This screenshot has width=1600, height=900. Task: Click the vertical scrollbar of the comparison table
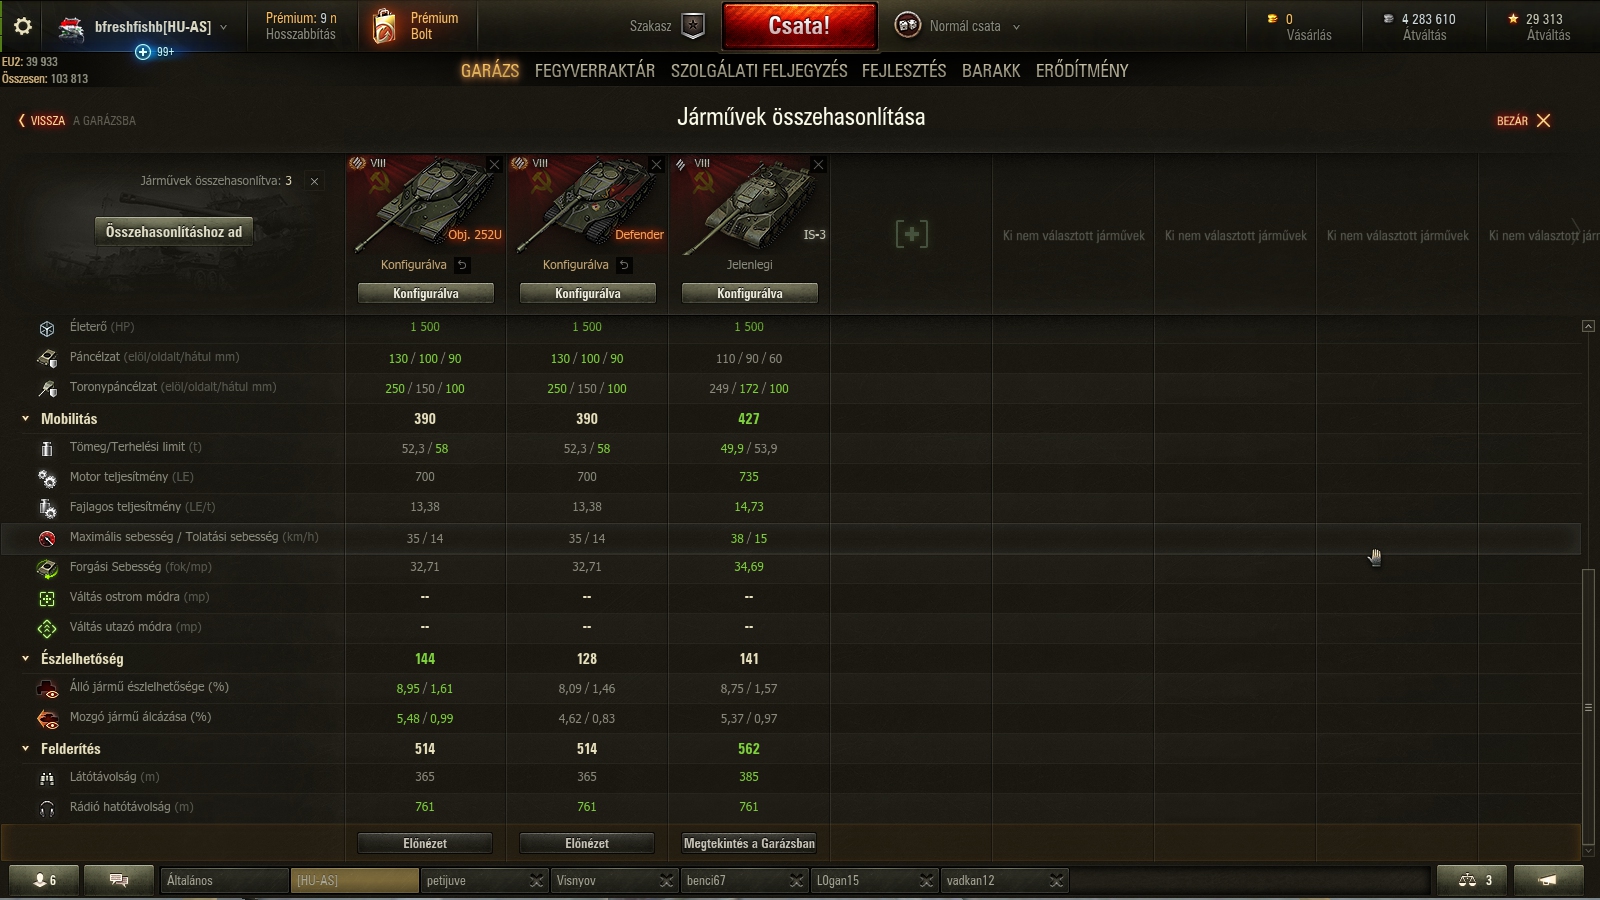(x=1588, y=705)
